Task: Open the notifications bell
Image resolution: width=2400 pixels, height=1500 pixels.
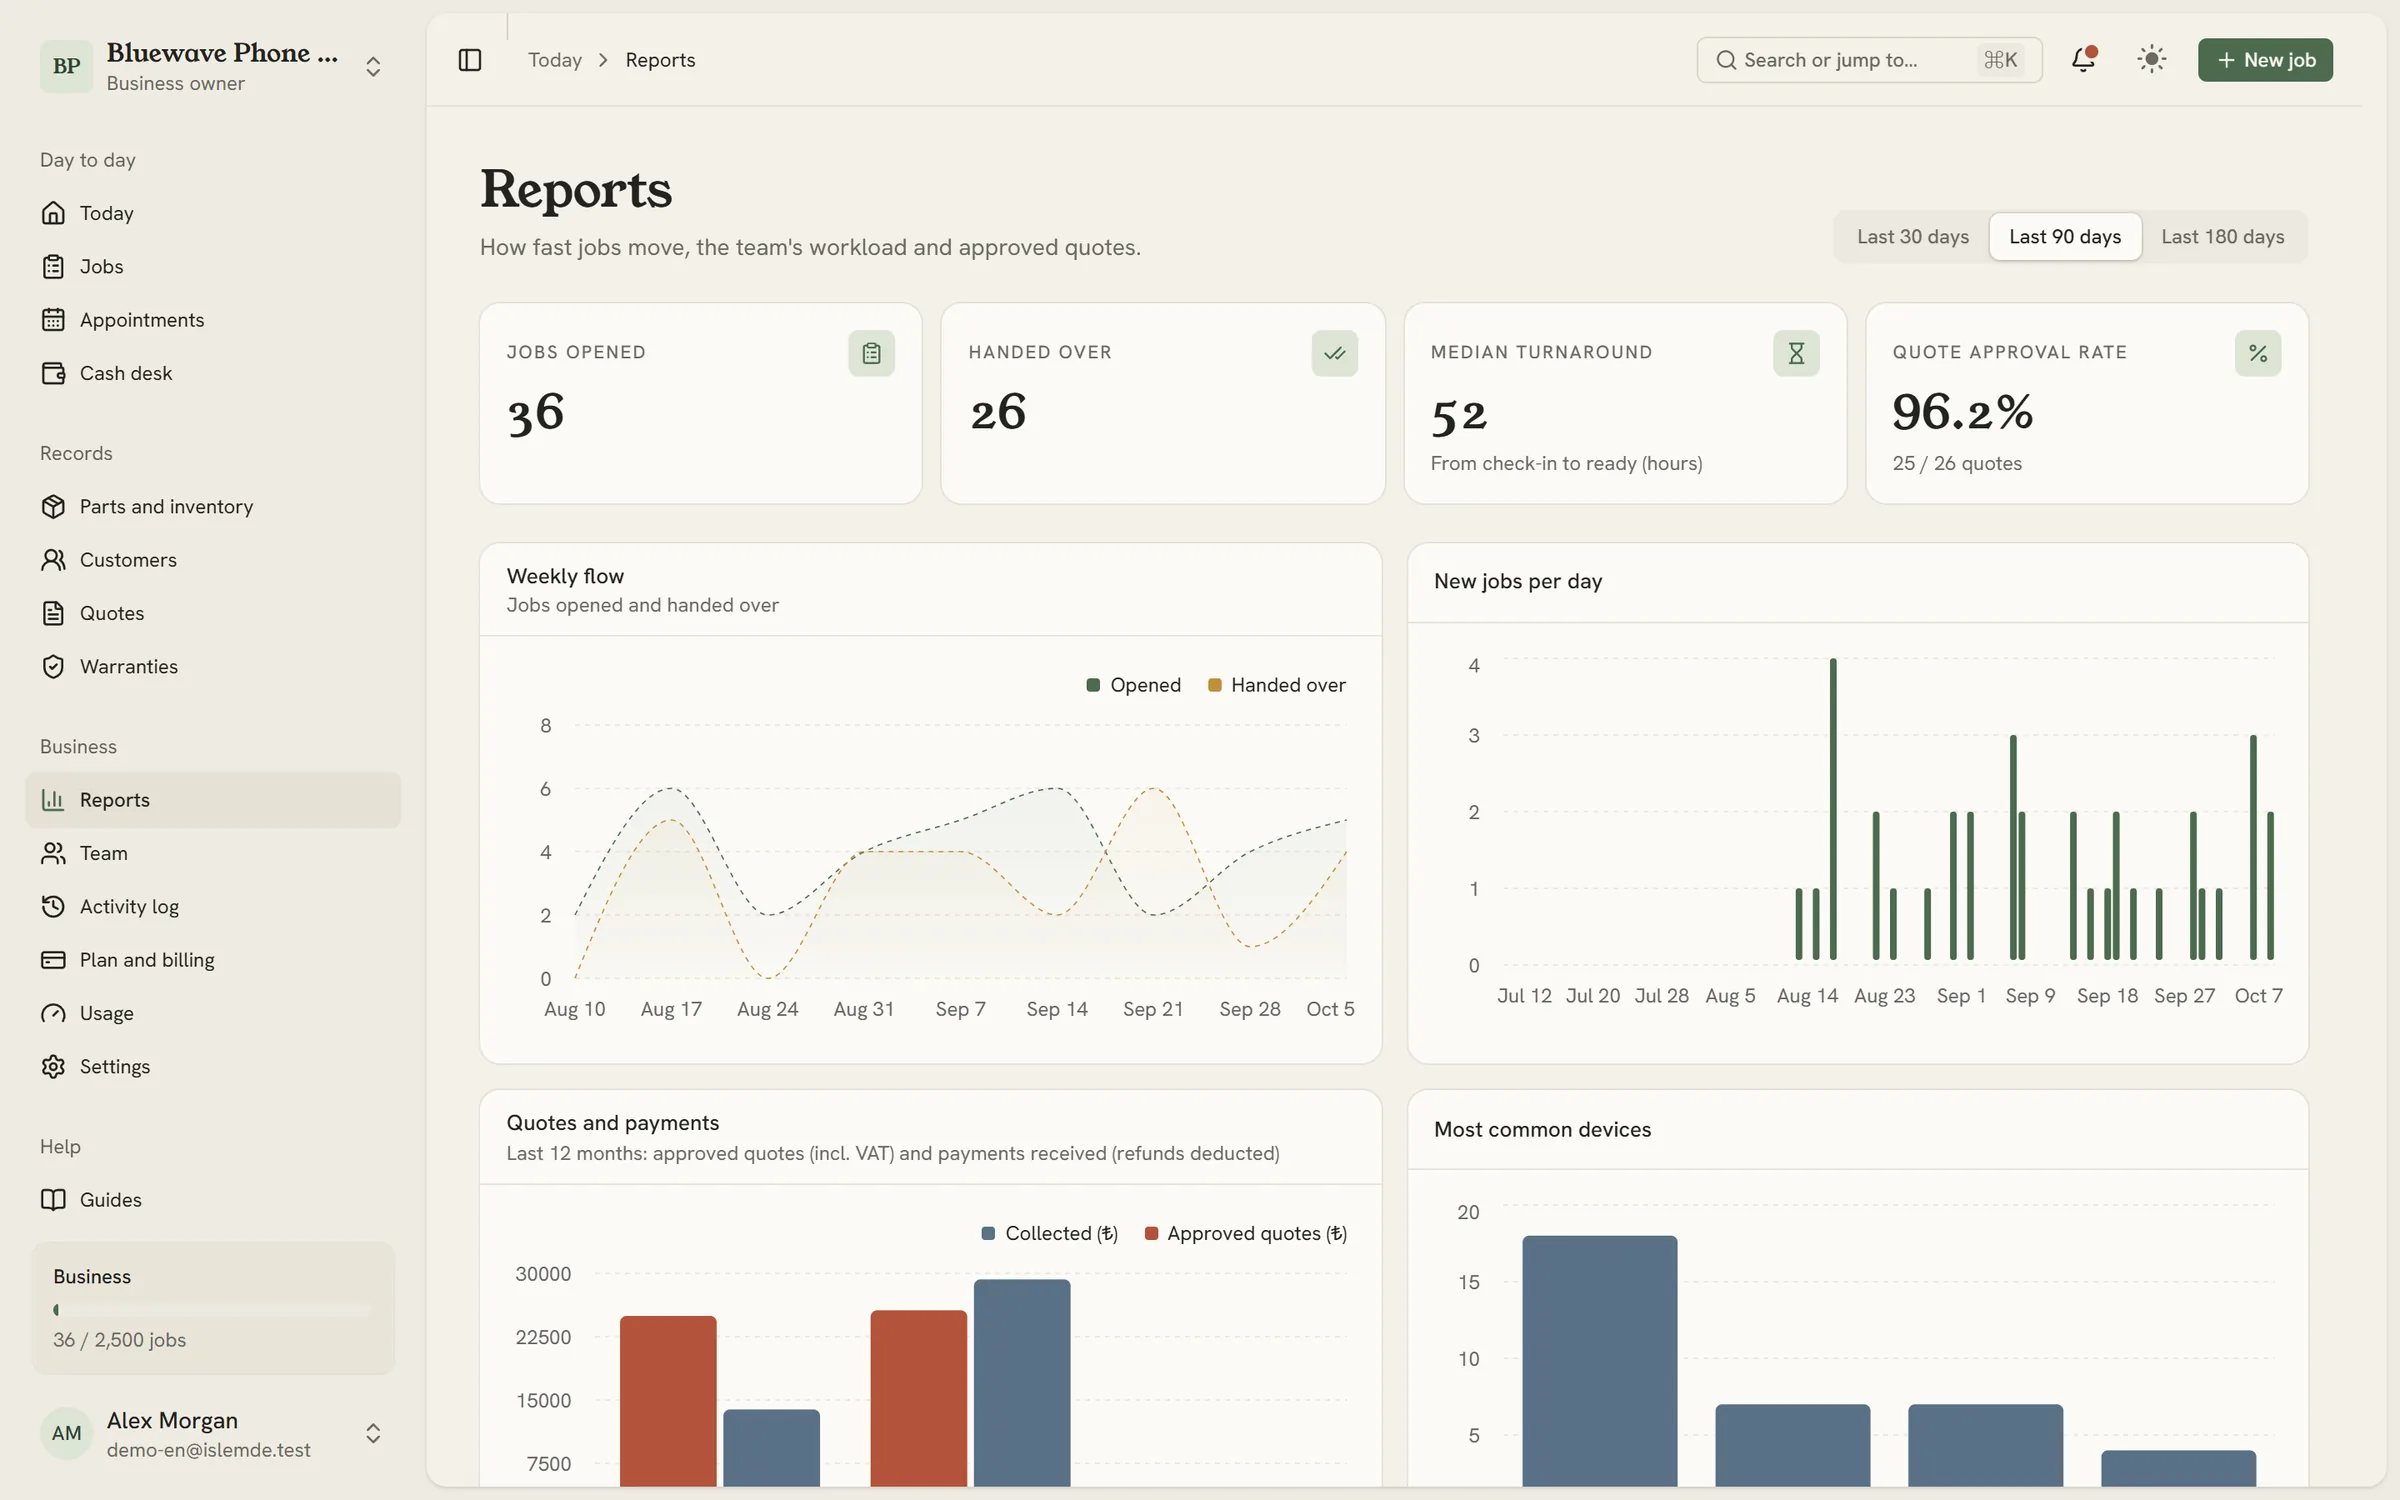Action: [2083, 60]
